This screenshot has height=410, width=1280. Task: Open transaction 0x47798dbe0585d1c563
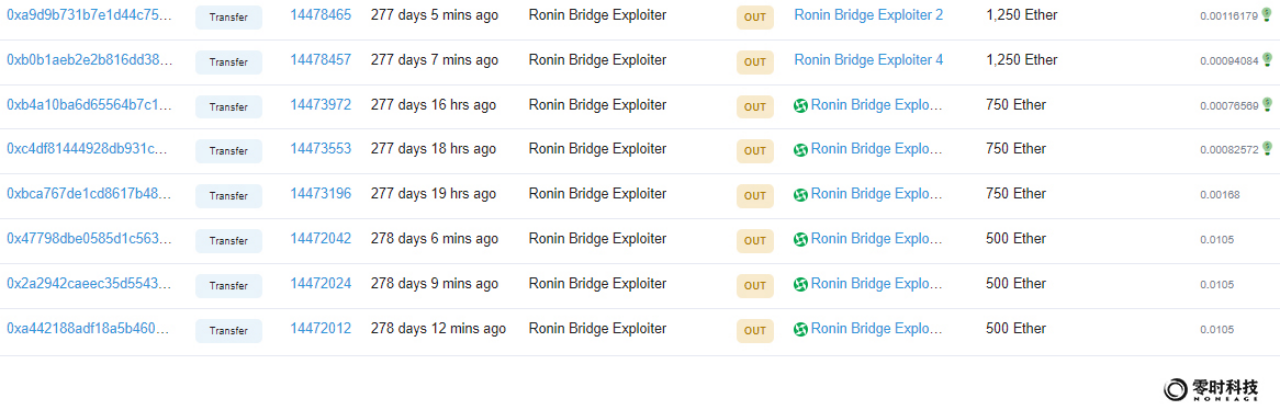coord(89,239)
